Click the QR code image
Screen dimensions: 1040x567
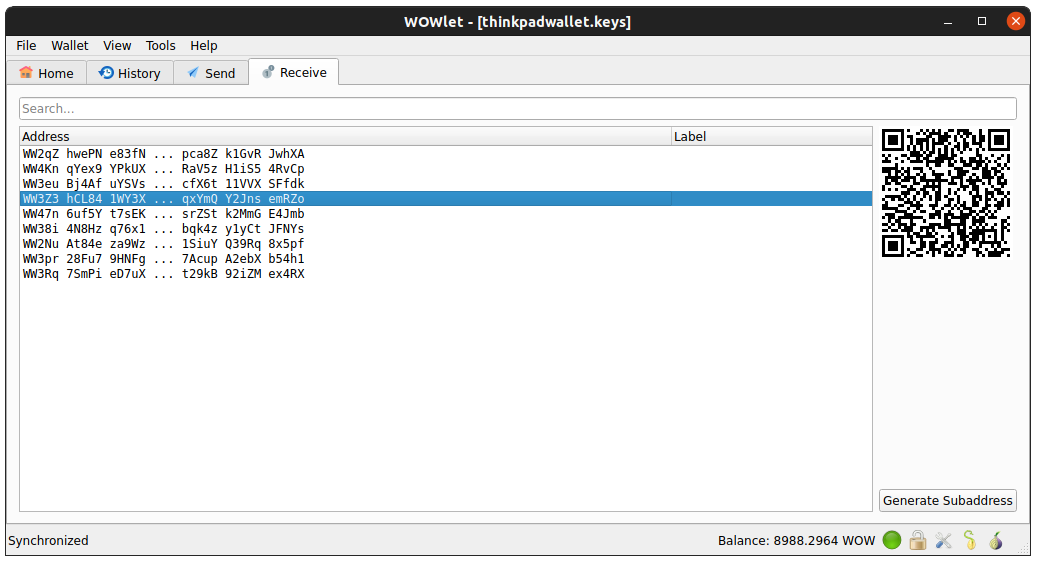[x=946, y=193]
